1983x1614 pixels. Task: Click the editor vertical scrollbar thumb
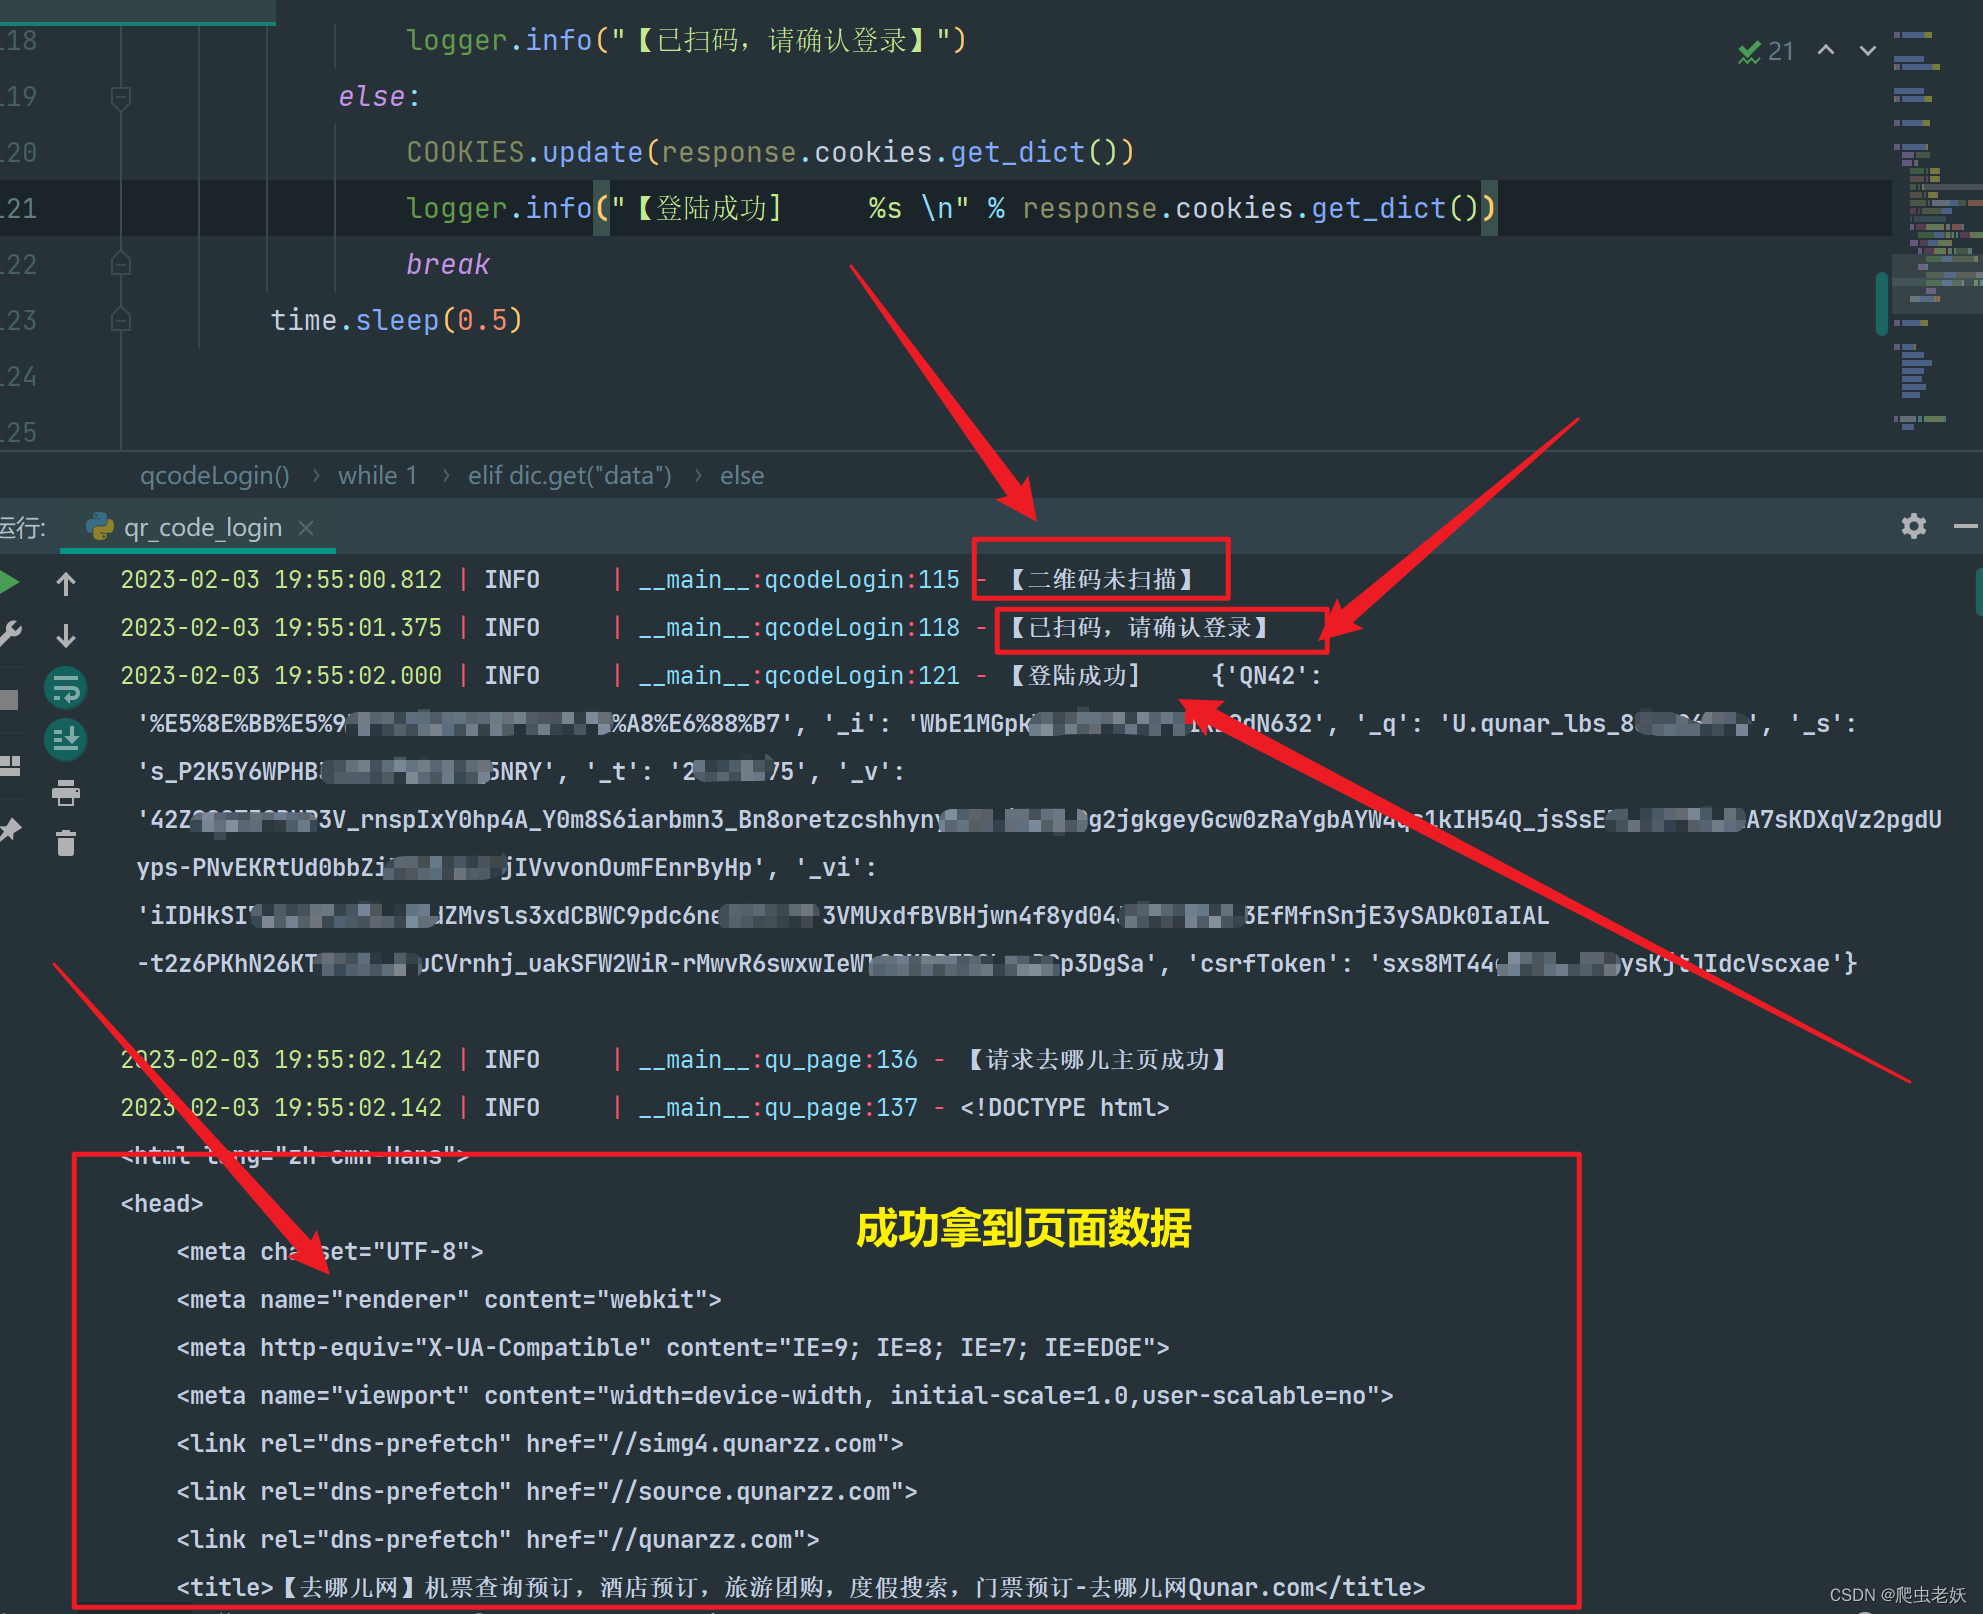(1881, 303)
